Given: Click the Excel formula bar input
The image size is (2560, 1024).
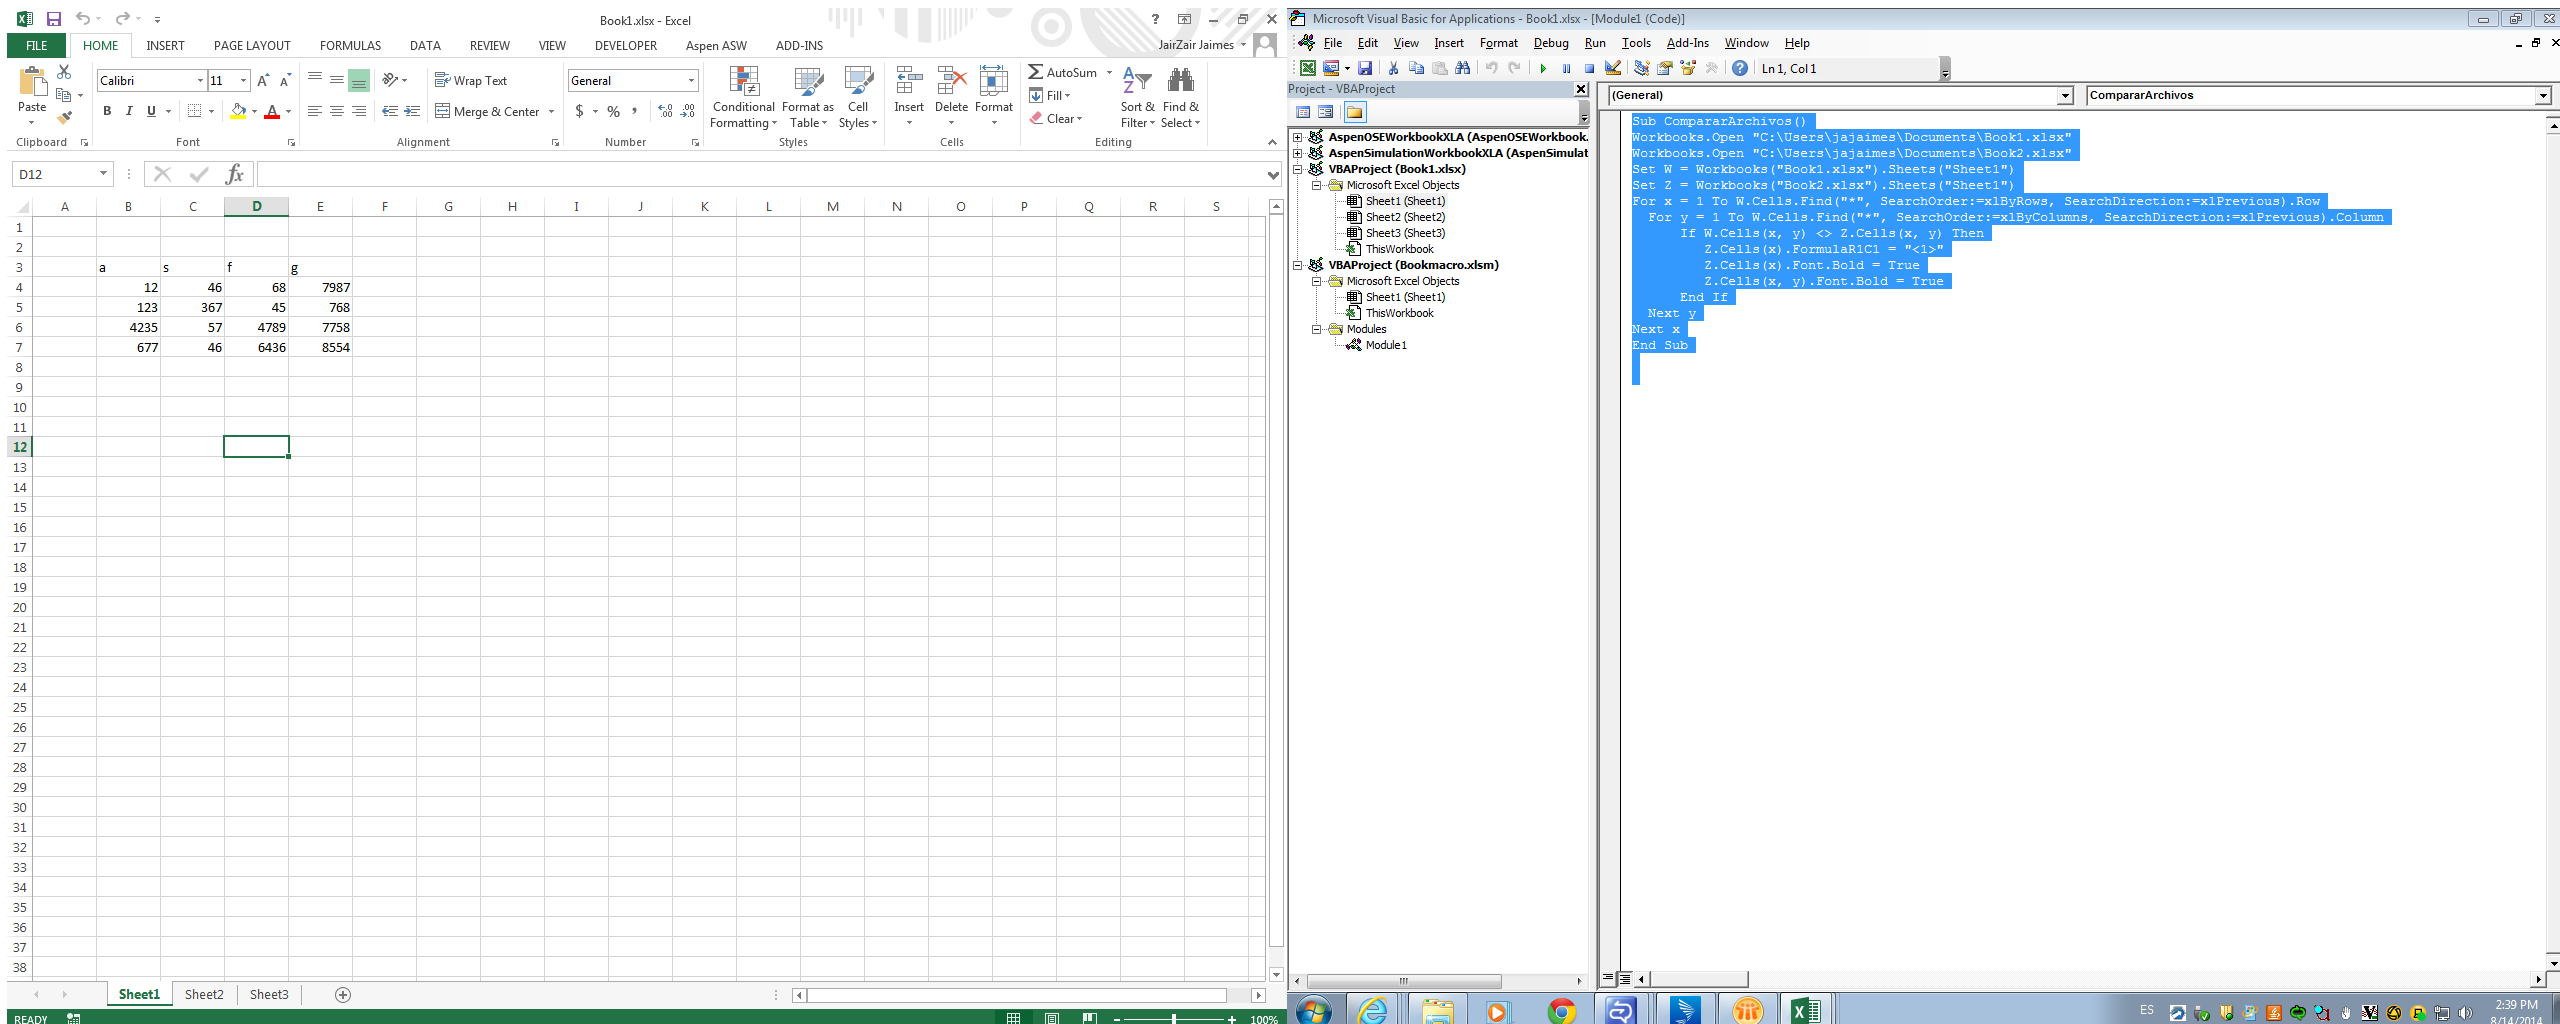Looking at the screenshot, I should [760, 174].
